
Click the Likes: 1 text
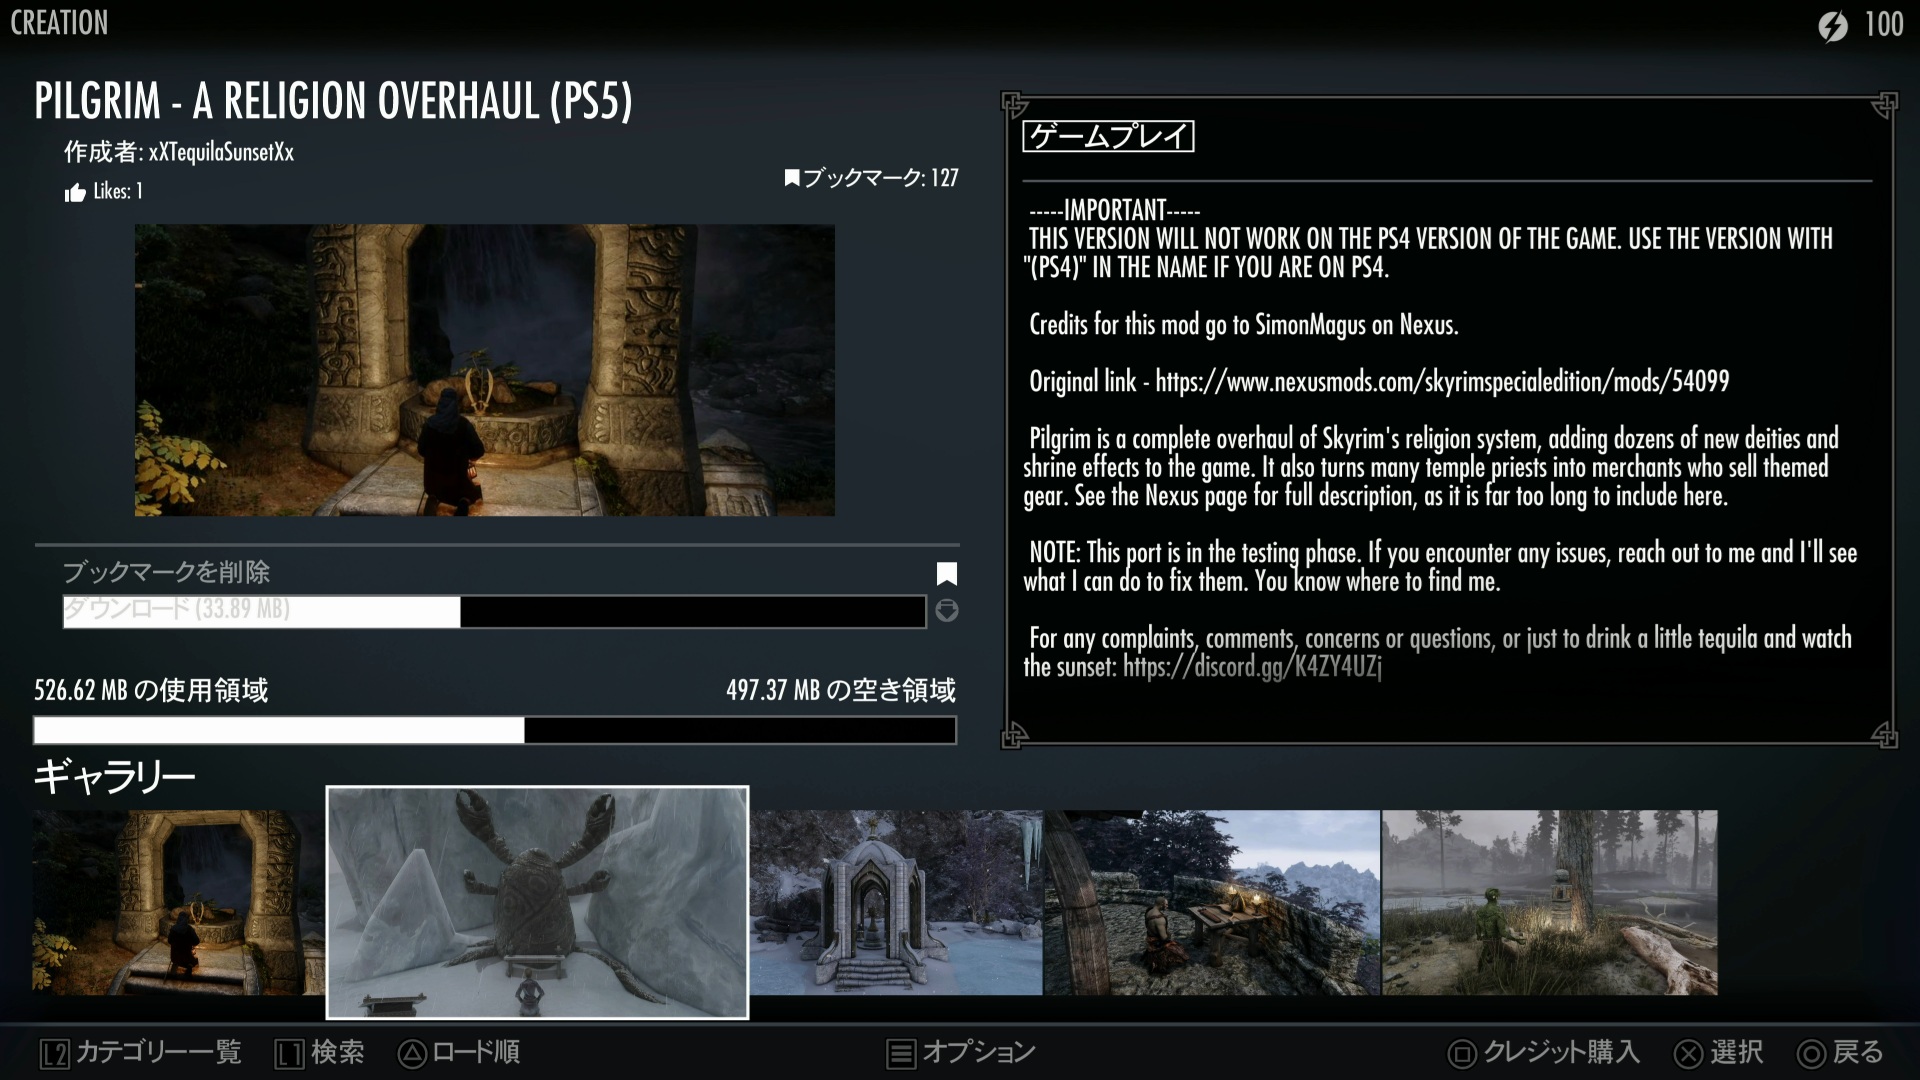tap(118, 191)
